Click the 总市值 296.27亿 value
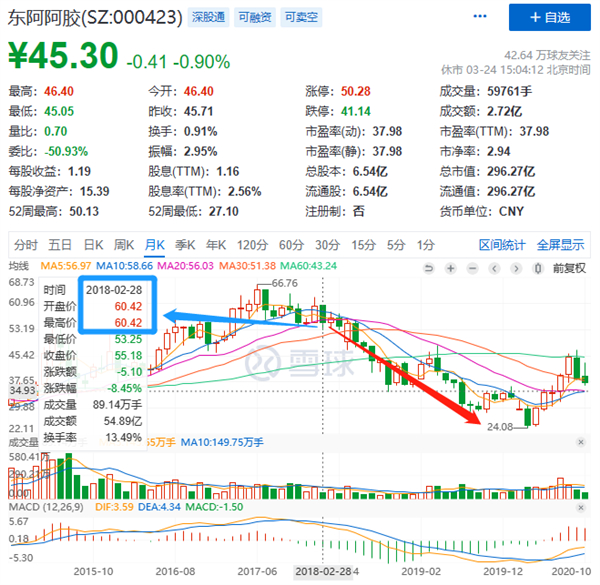The image size is (600, 585). (511, 171)
